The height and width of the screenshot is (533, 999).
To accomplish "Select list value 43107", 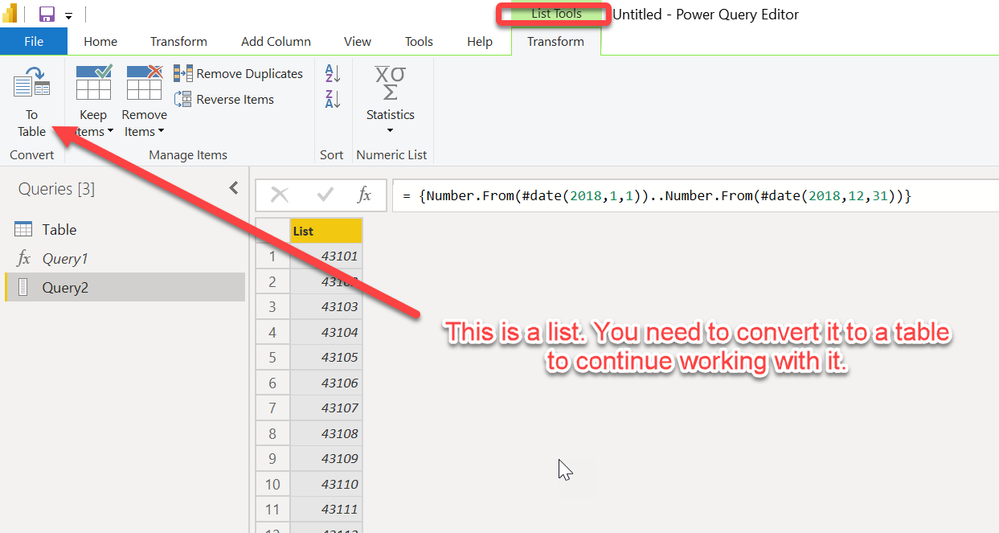I will (326, 408).
